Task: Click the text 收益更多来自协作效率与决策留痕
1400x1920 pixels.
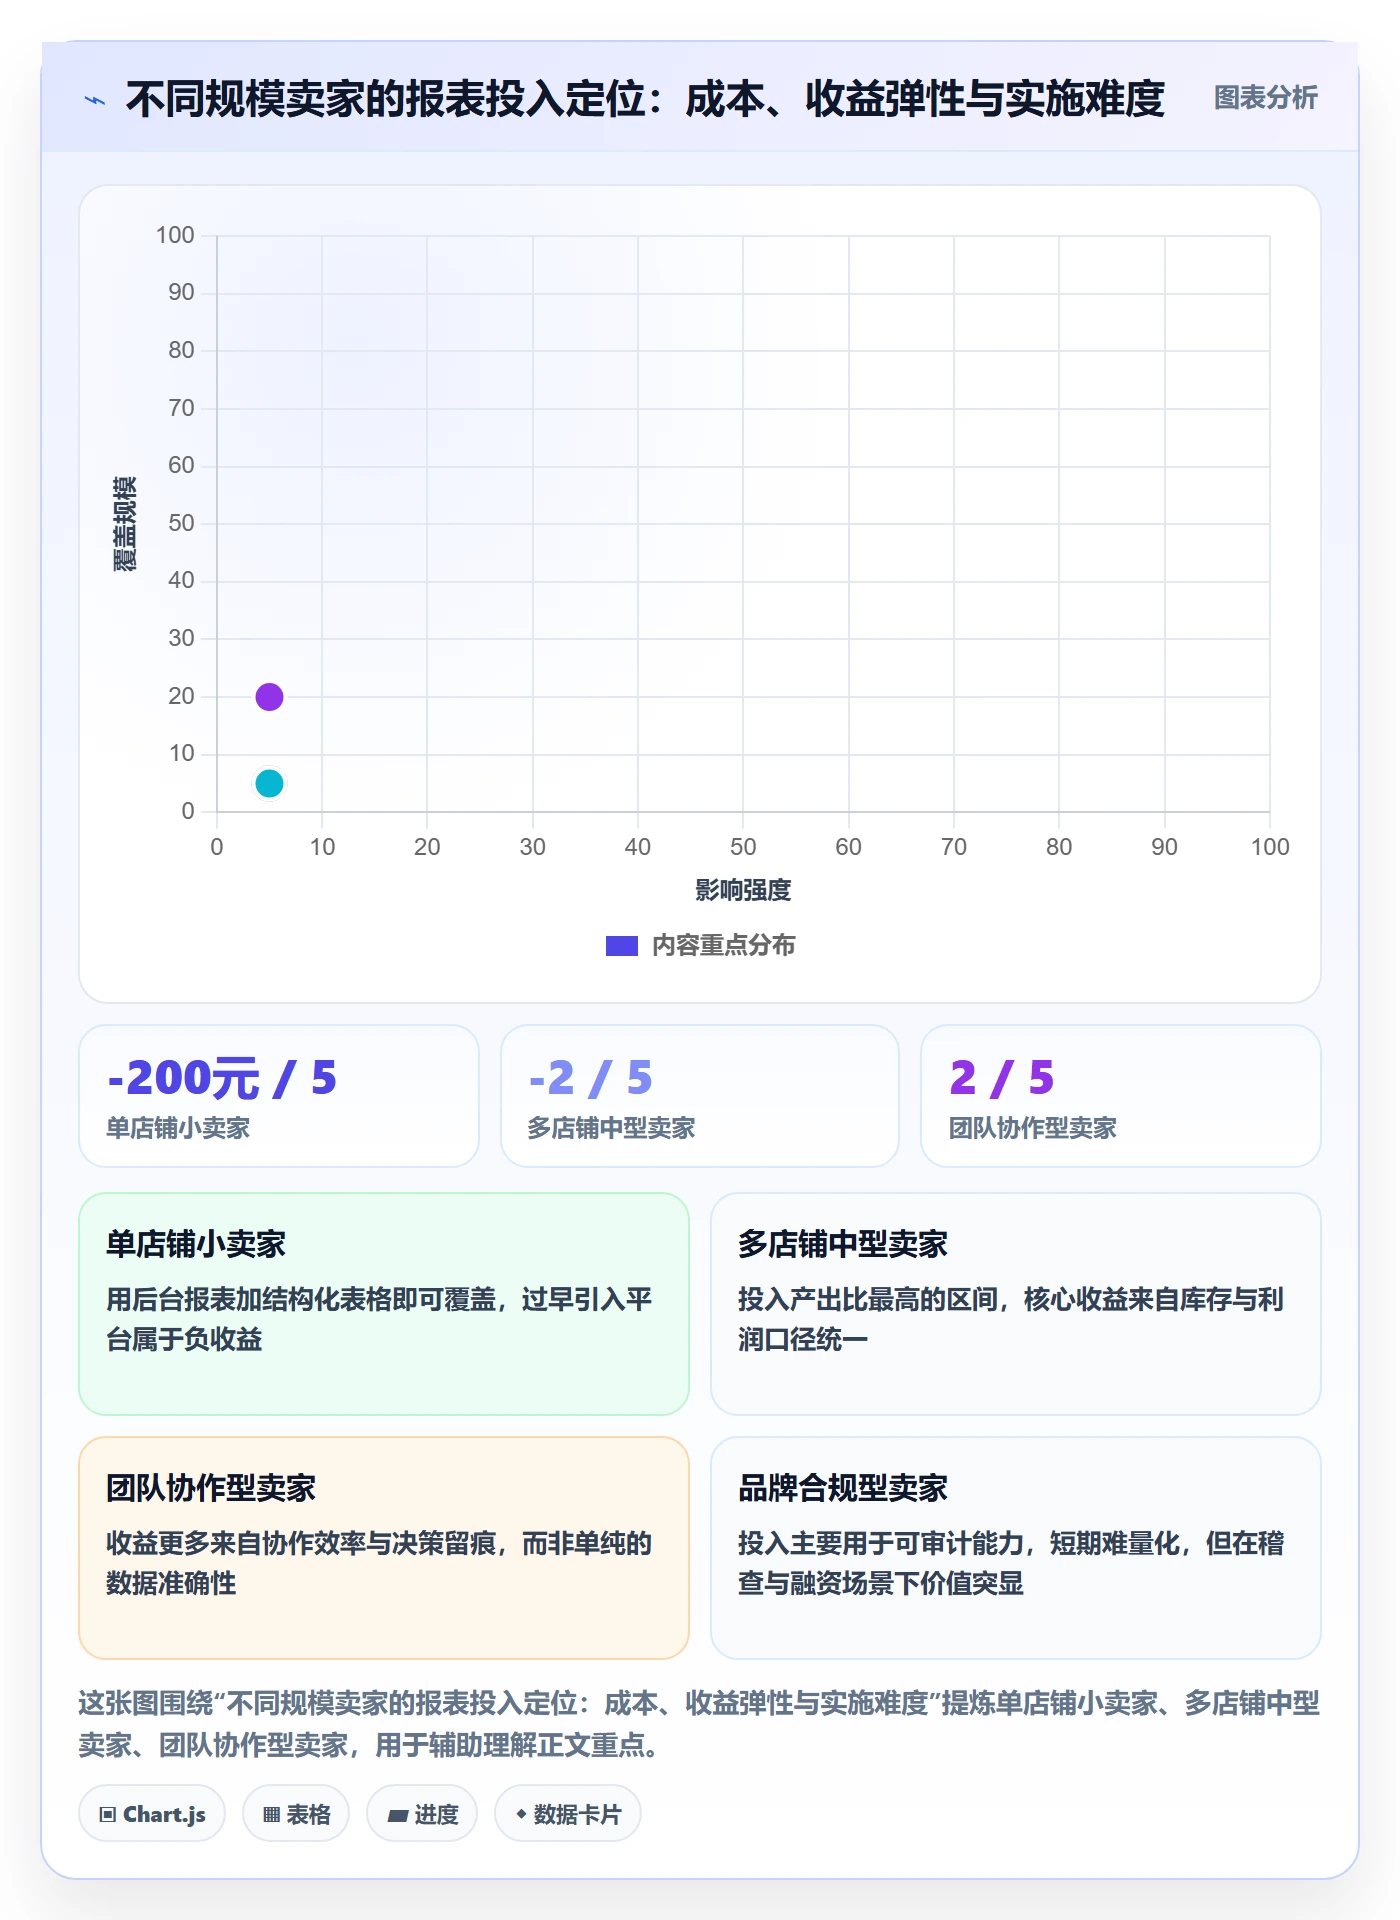Action: click(x=301, y=1543)
